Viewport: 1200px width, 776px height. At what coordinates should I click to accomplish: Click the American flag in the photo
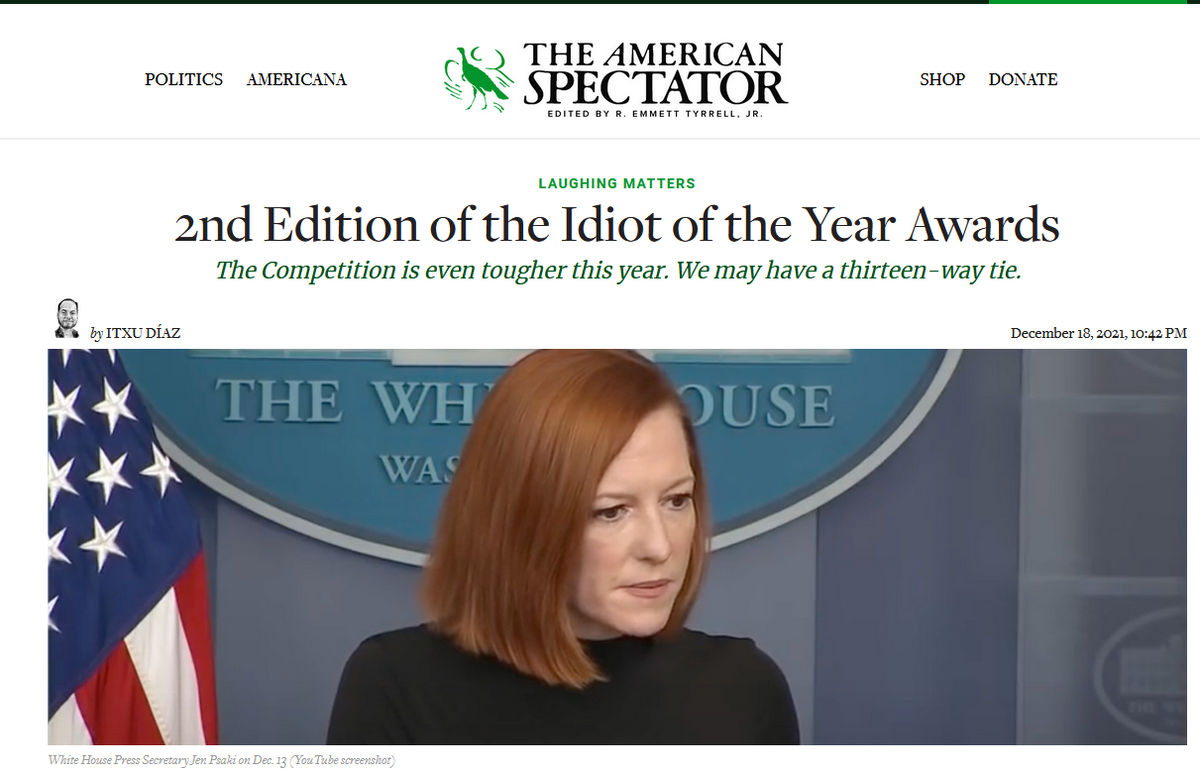click(x=128, y=546)
